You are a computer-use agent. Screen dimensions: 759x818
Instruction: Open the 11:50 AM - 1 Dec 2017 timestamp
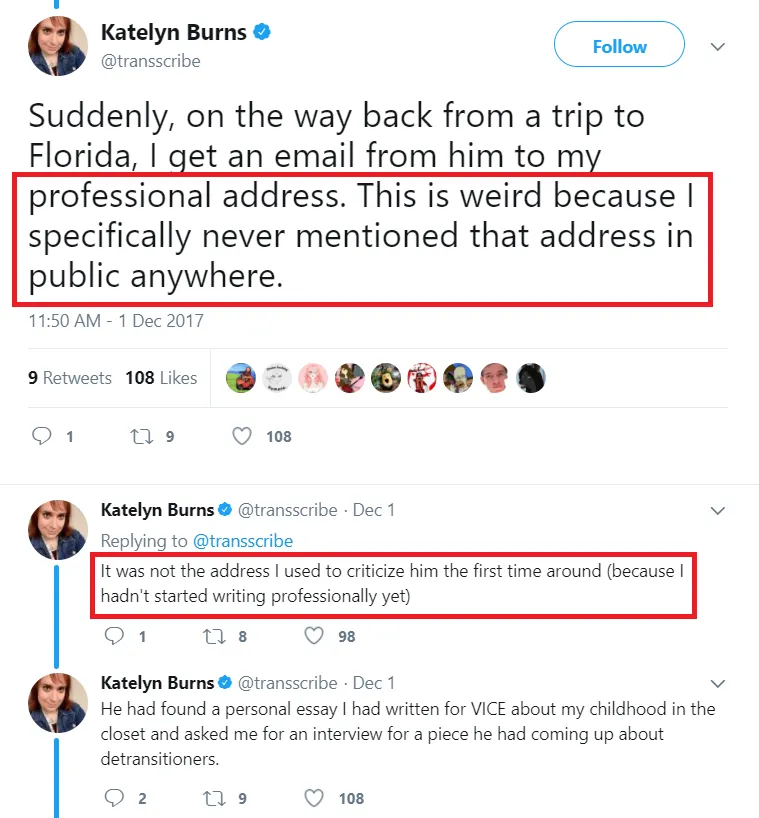point(116,321)
